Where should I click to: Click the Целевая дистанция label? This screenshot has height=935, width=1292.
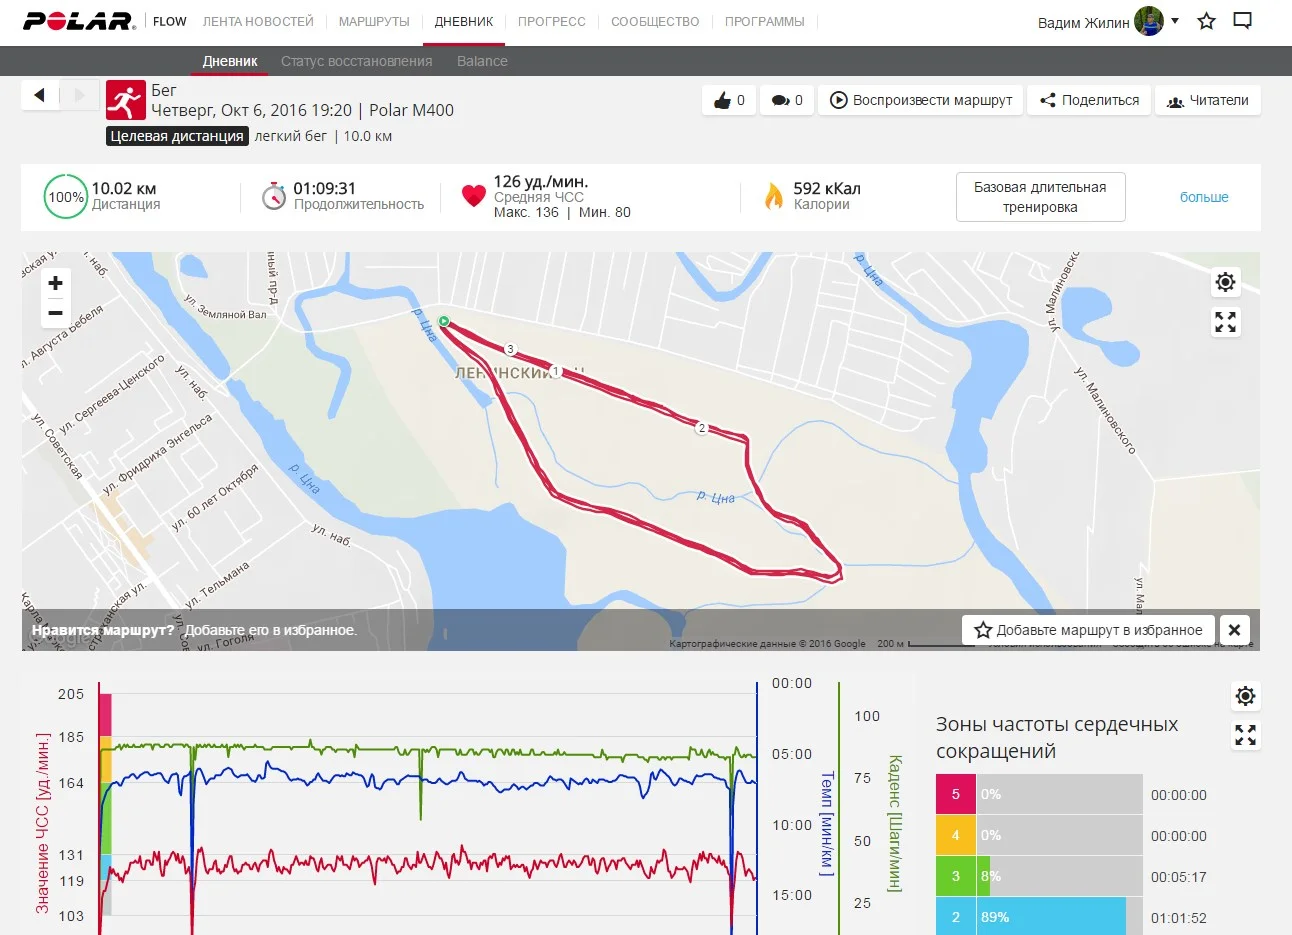[x=177, y=136]
